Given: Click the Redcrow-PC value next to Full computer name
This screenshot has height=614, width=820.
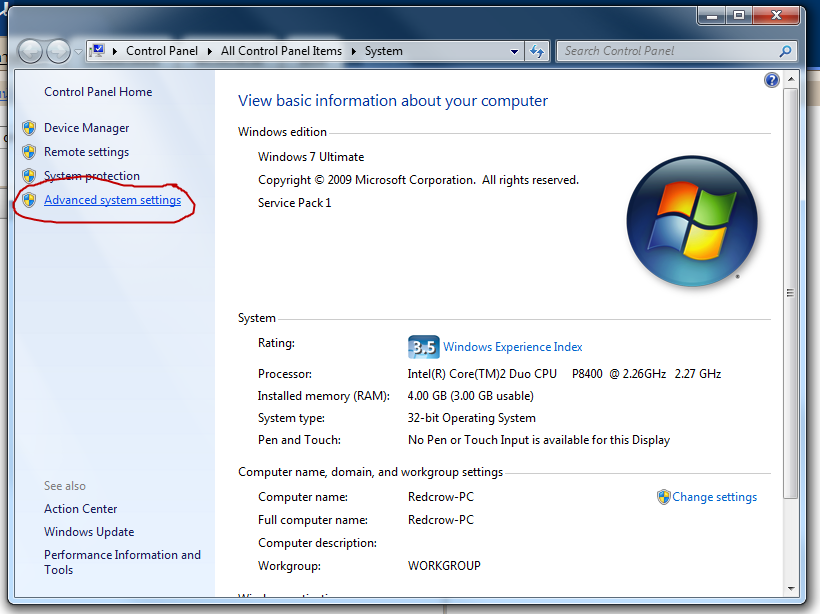Looking at the screenshot, I should pos(441,520).
